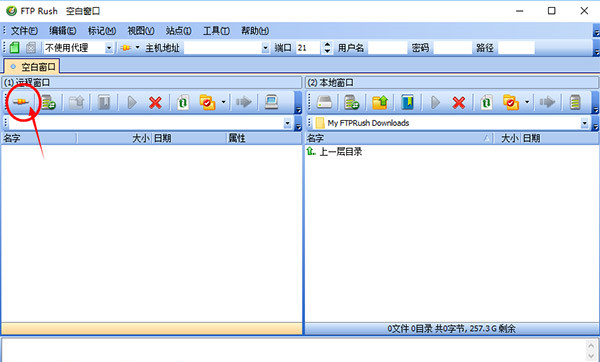This screenshot has height=362, width=600.
Task: Open the remote path dropdown arrow
Action: point(287,123)
